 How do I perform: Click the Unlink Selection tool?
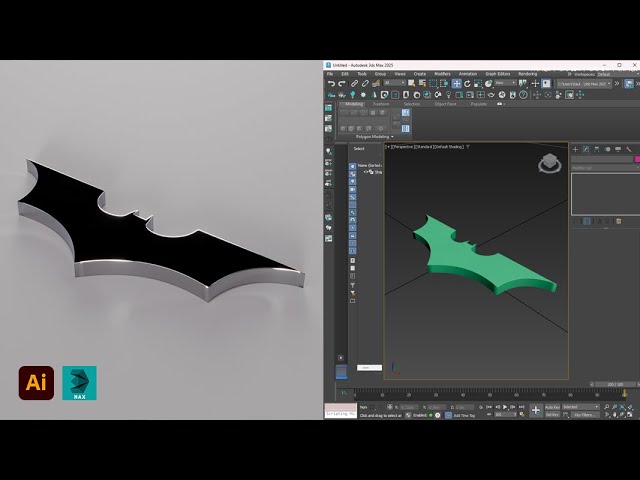tap(365, 84)
